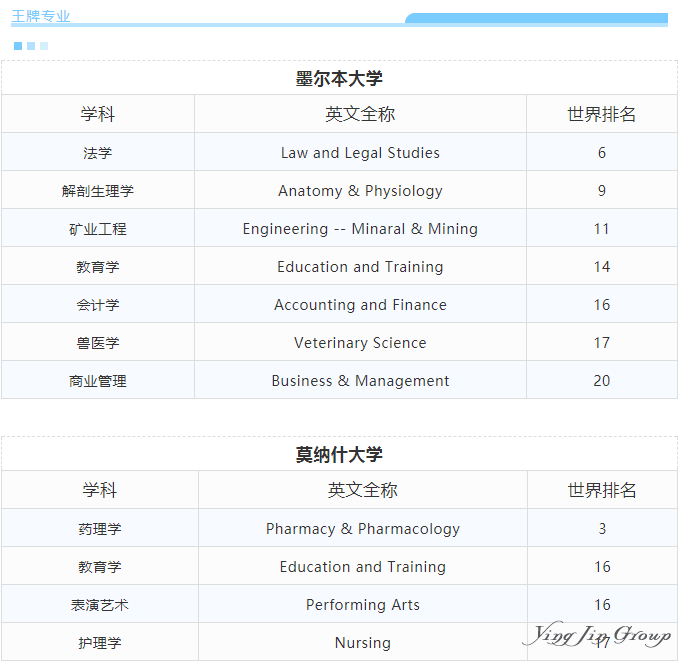Select the 矿业工程 cell

coord(98,229)
